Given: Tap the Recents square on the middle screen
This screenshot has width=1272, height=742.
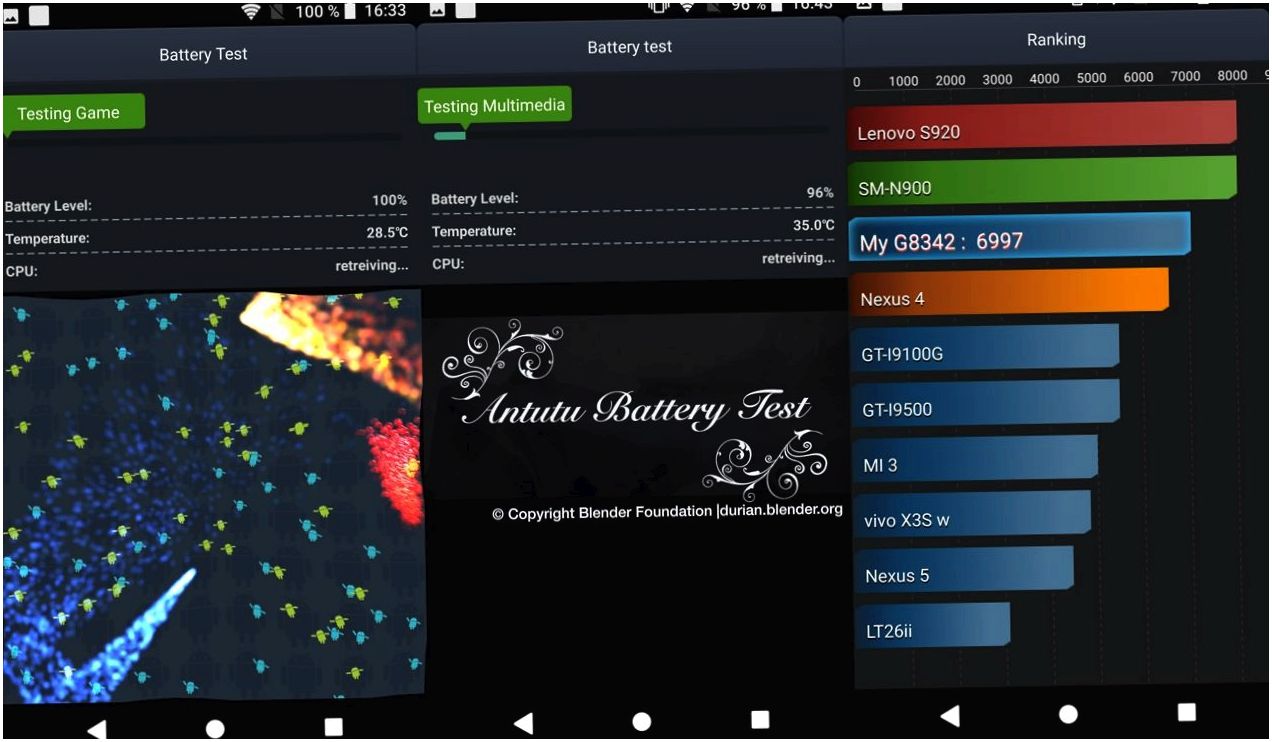Looking at the screenshot, I should (x=760, y=720).
